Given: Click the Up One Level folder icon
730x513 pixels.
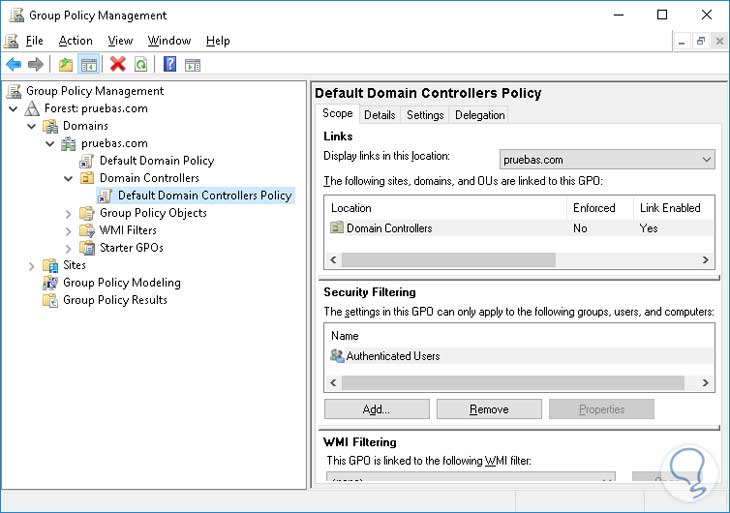Looking at the screenshot, I should click(66, 64).
